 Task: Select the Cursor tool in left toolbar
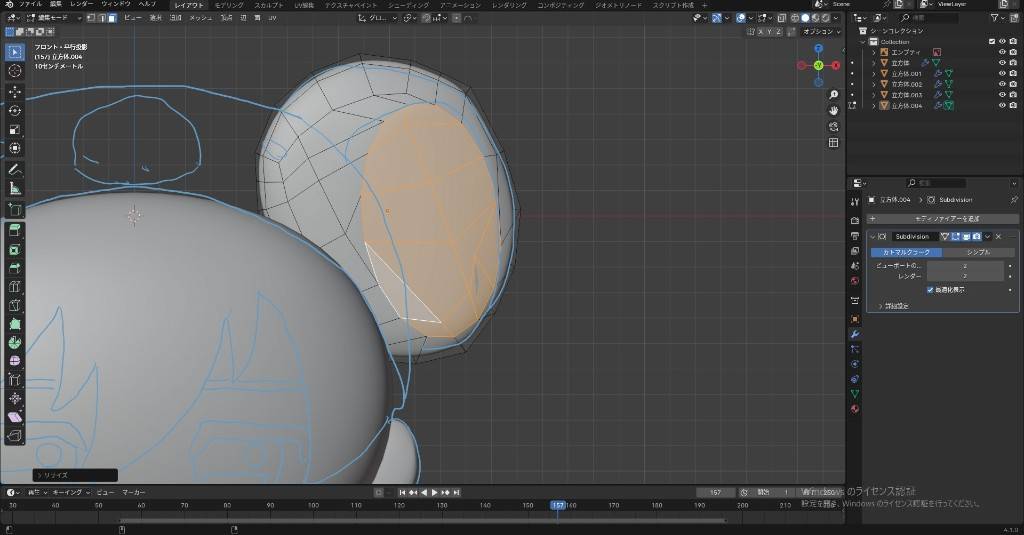[x=15, y=71]
